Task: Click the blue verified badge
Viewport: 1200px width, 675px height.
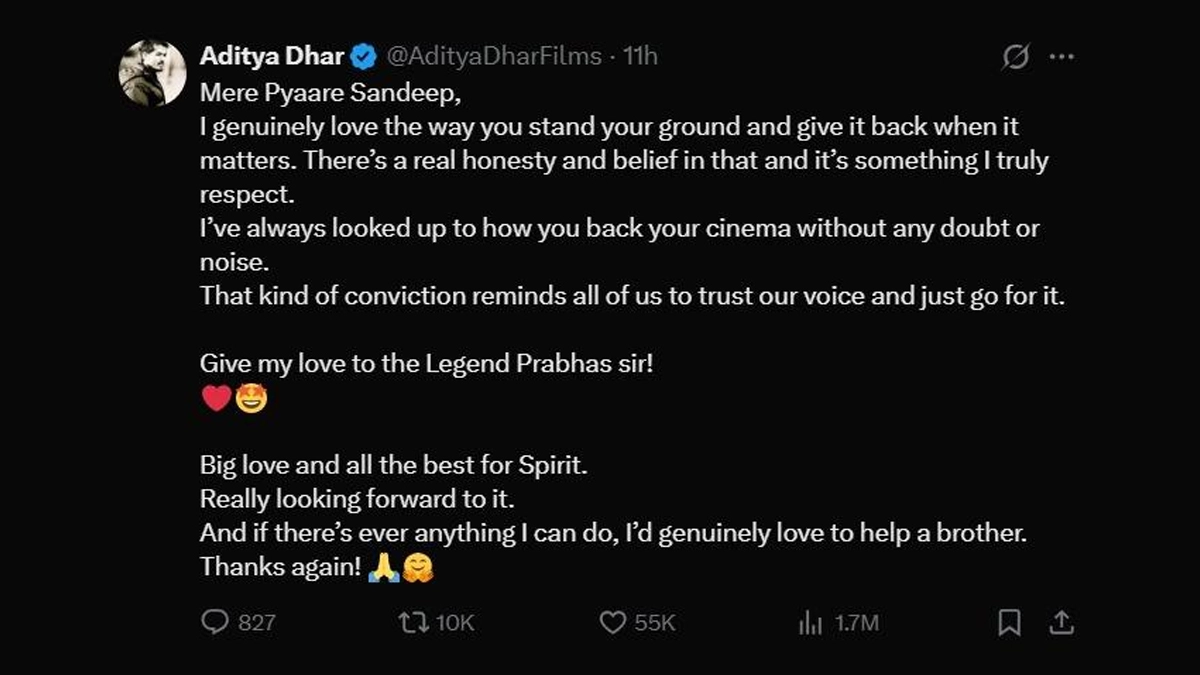Action: click(363, 57)
